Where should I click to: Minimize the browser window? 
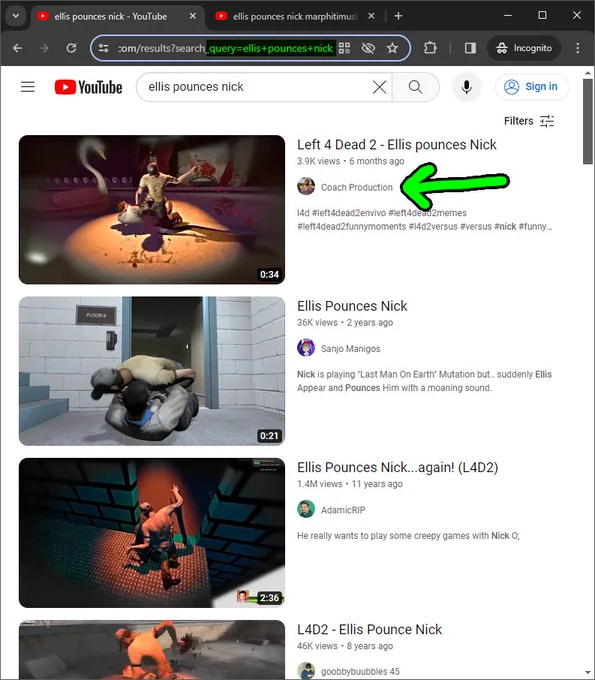click(508, 15)
